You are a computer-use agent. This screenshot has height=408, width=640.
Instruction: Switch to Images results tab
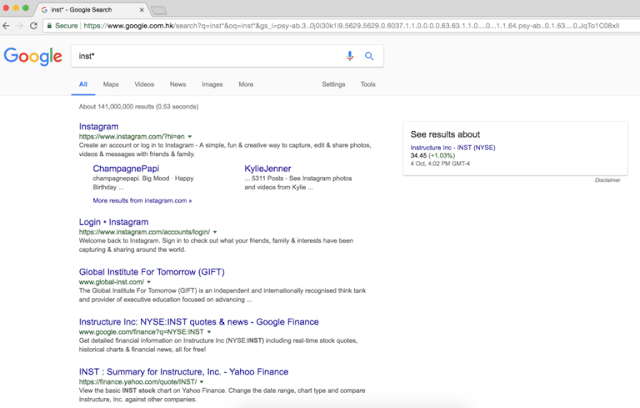point(212,84)
